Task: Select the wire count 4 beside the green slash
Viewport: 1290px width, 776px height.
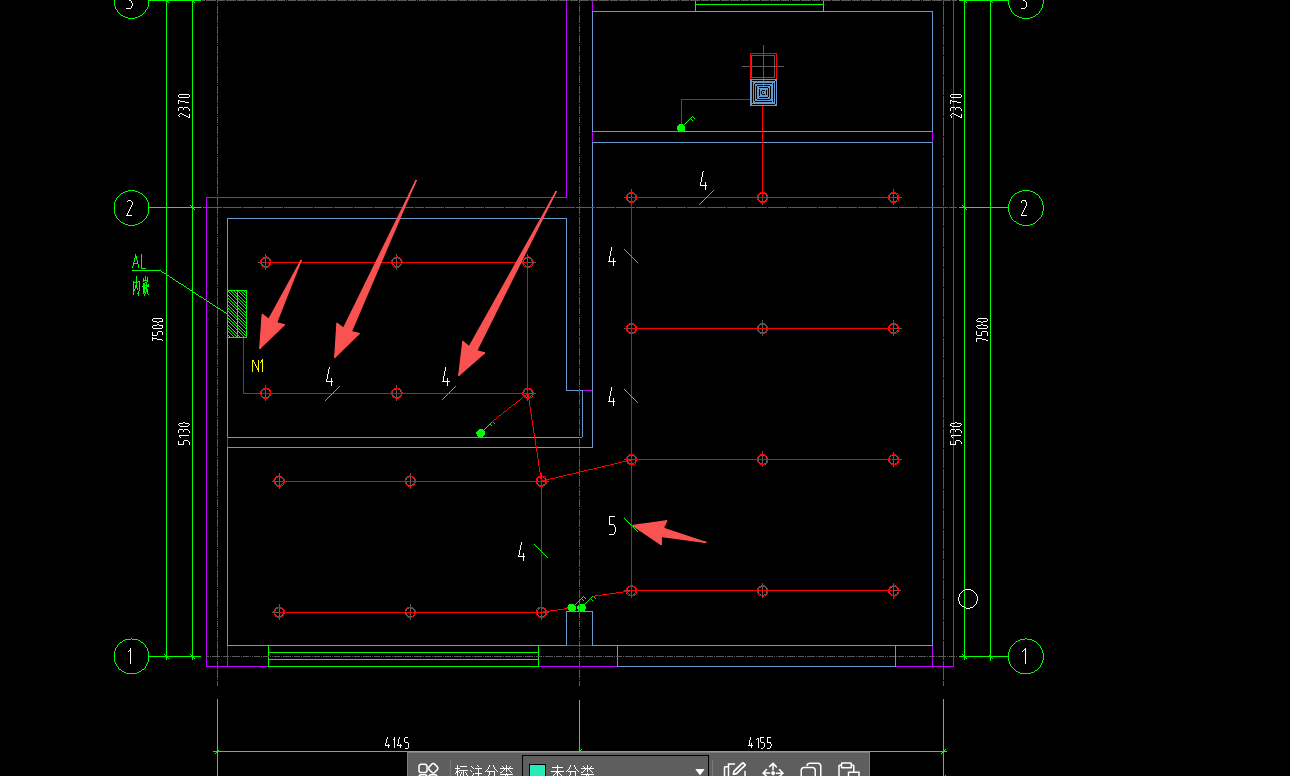Action: click(521, 552)
